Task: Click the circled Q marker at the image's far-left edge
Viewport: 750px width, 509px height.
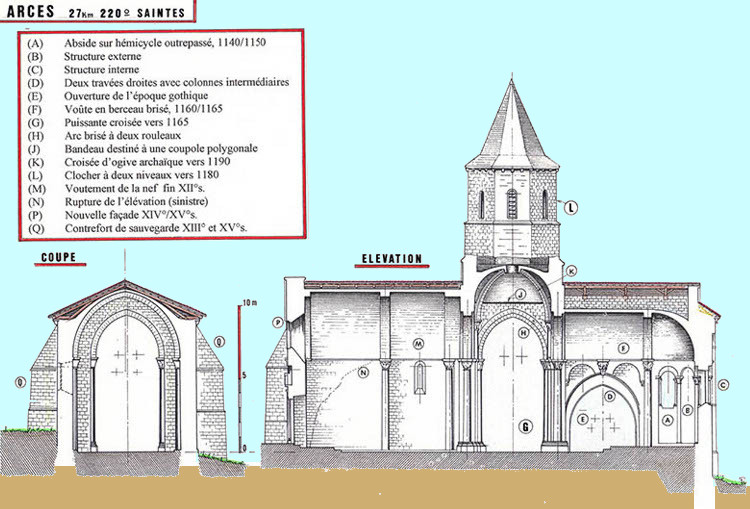Action: coord(20,382)
